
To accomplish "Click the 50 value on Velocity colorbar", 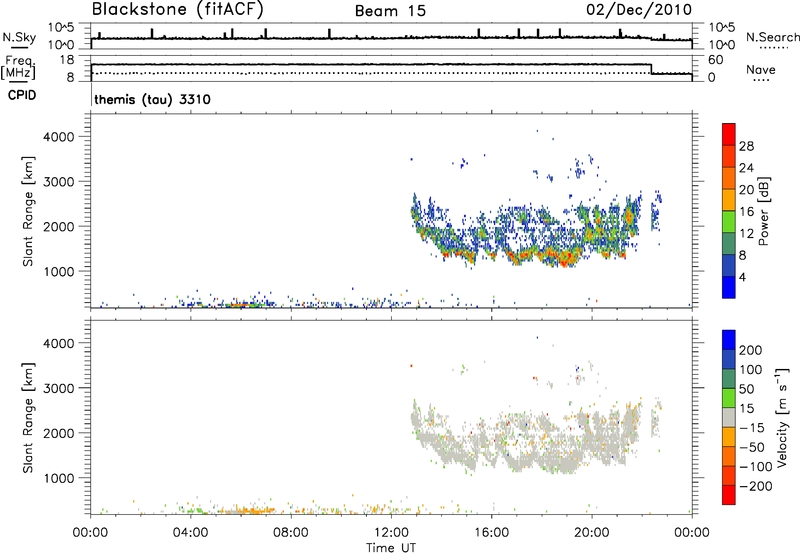I will pyautogui.click(x=746, y=389).
